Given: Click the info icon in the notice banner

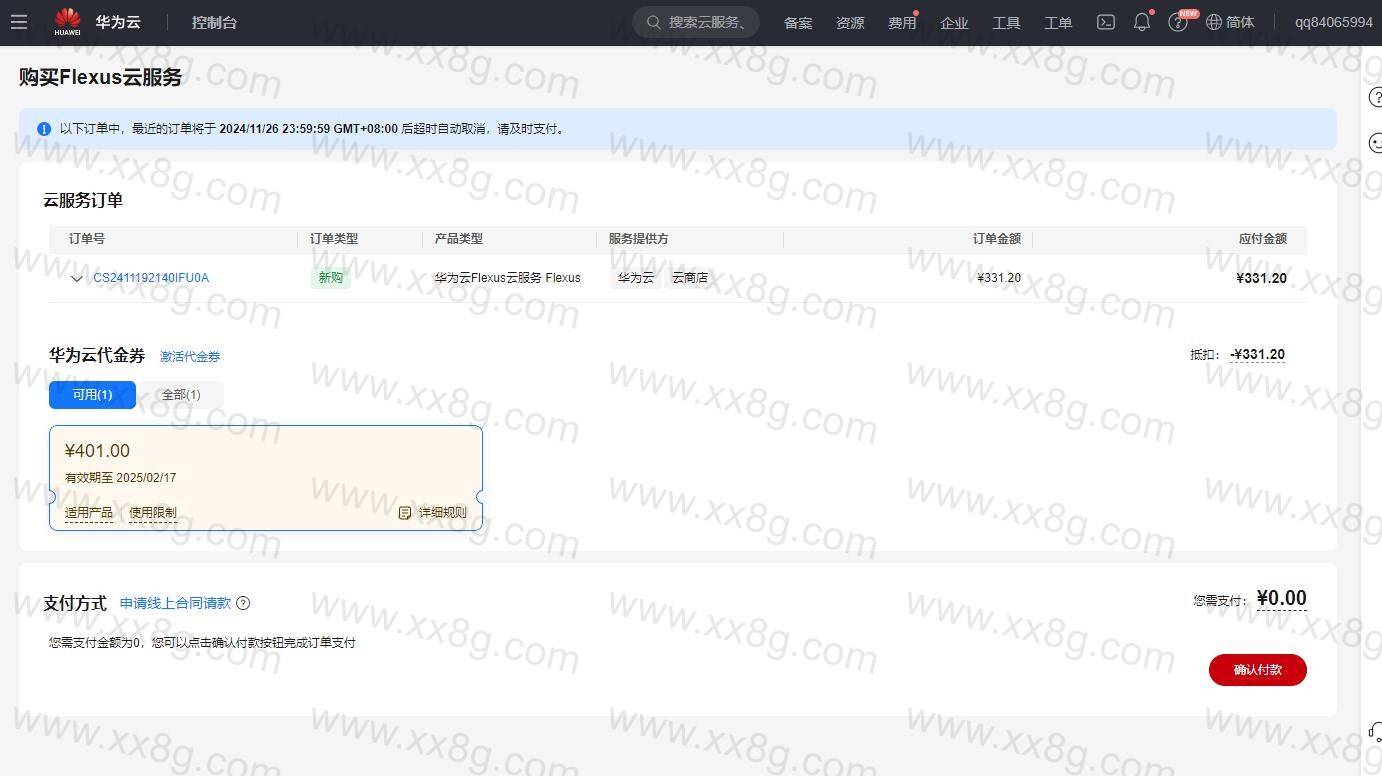Looking at the screenshot, I should (44, 129).
